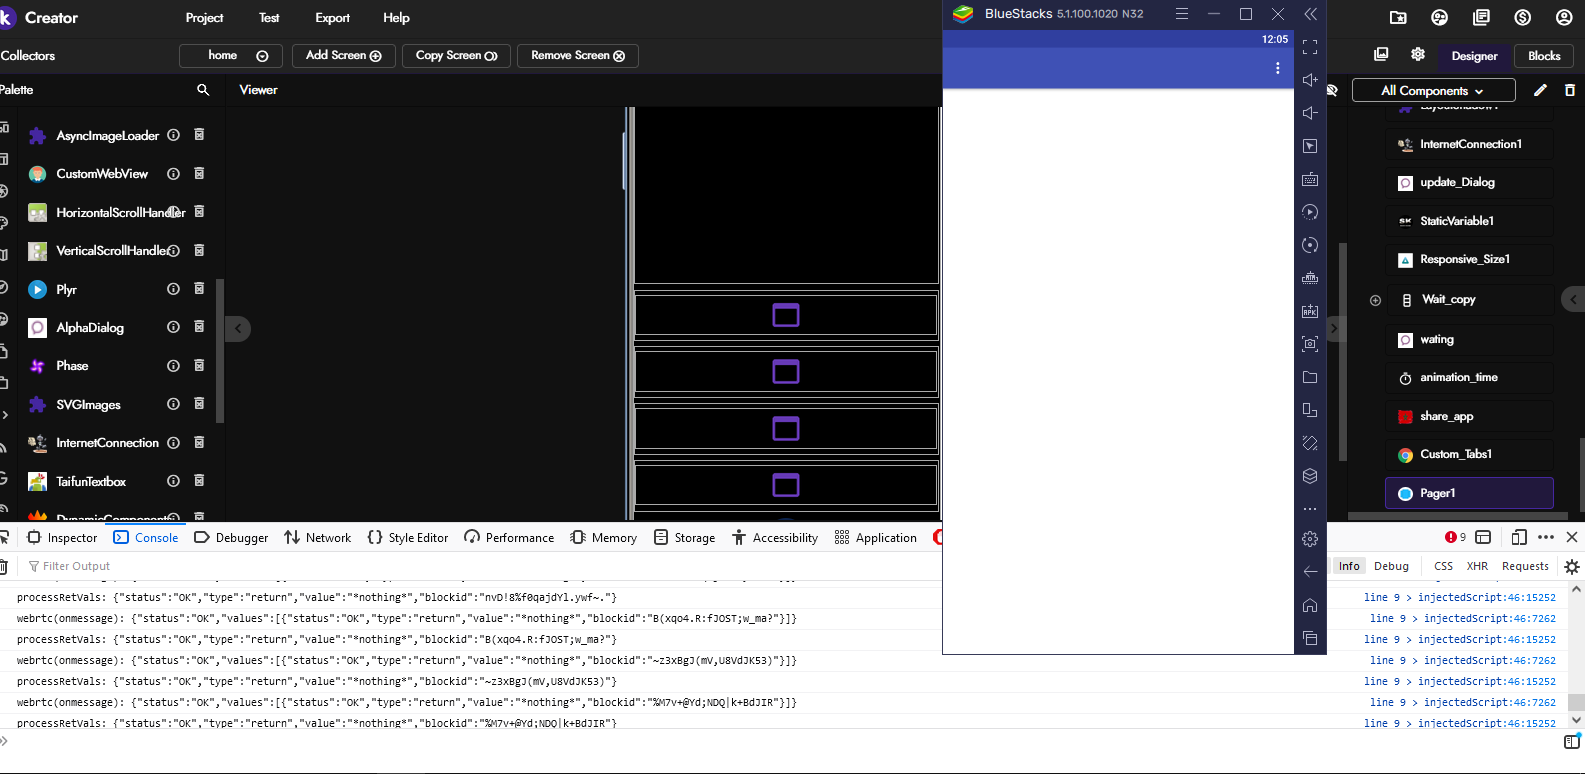Collapse the BlueStacks side toolbar
The width and height of the screenshot is (1585, 774).
[1310, 14]
